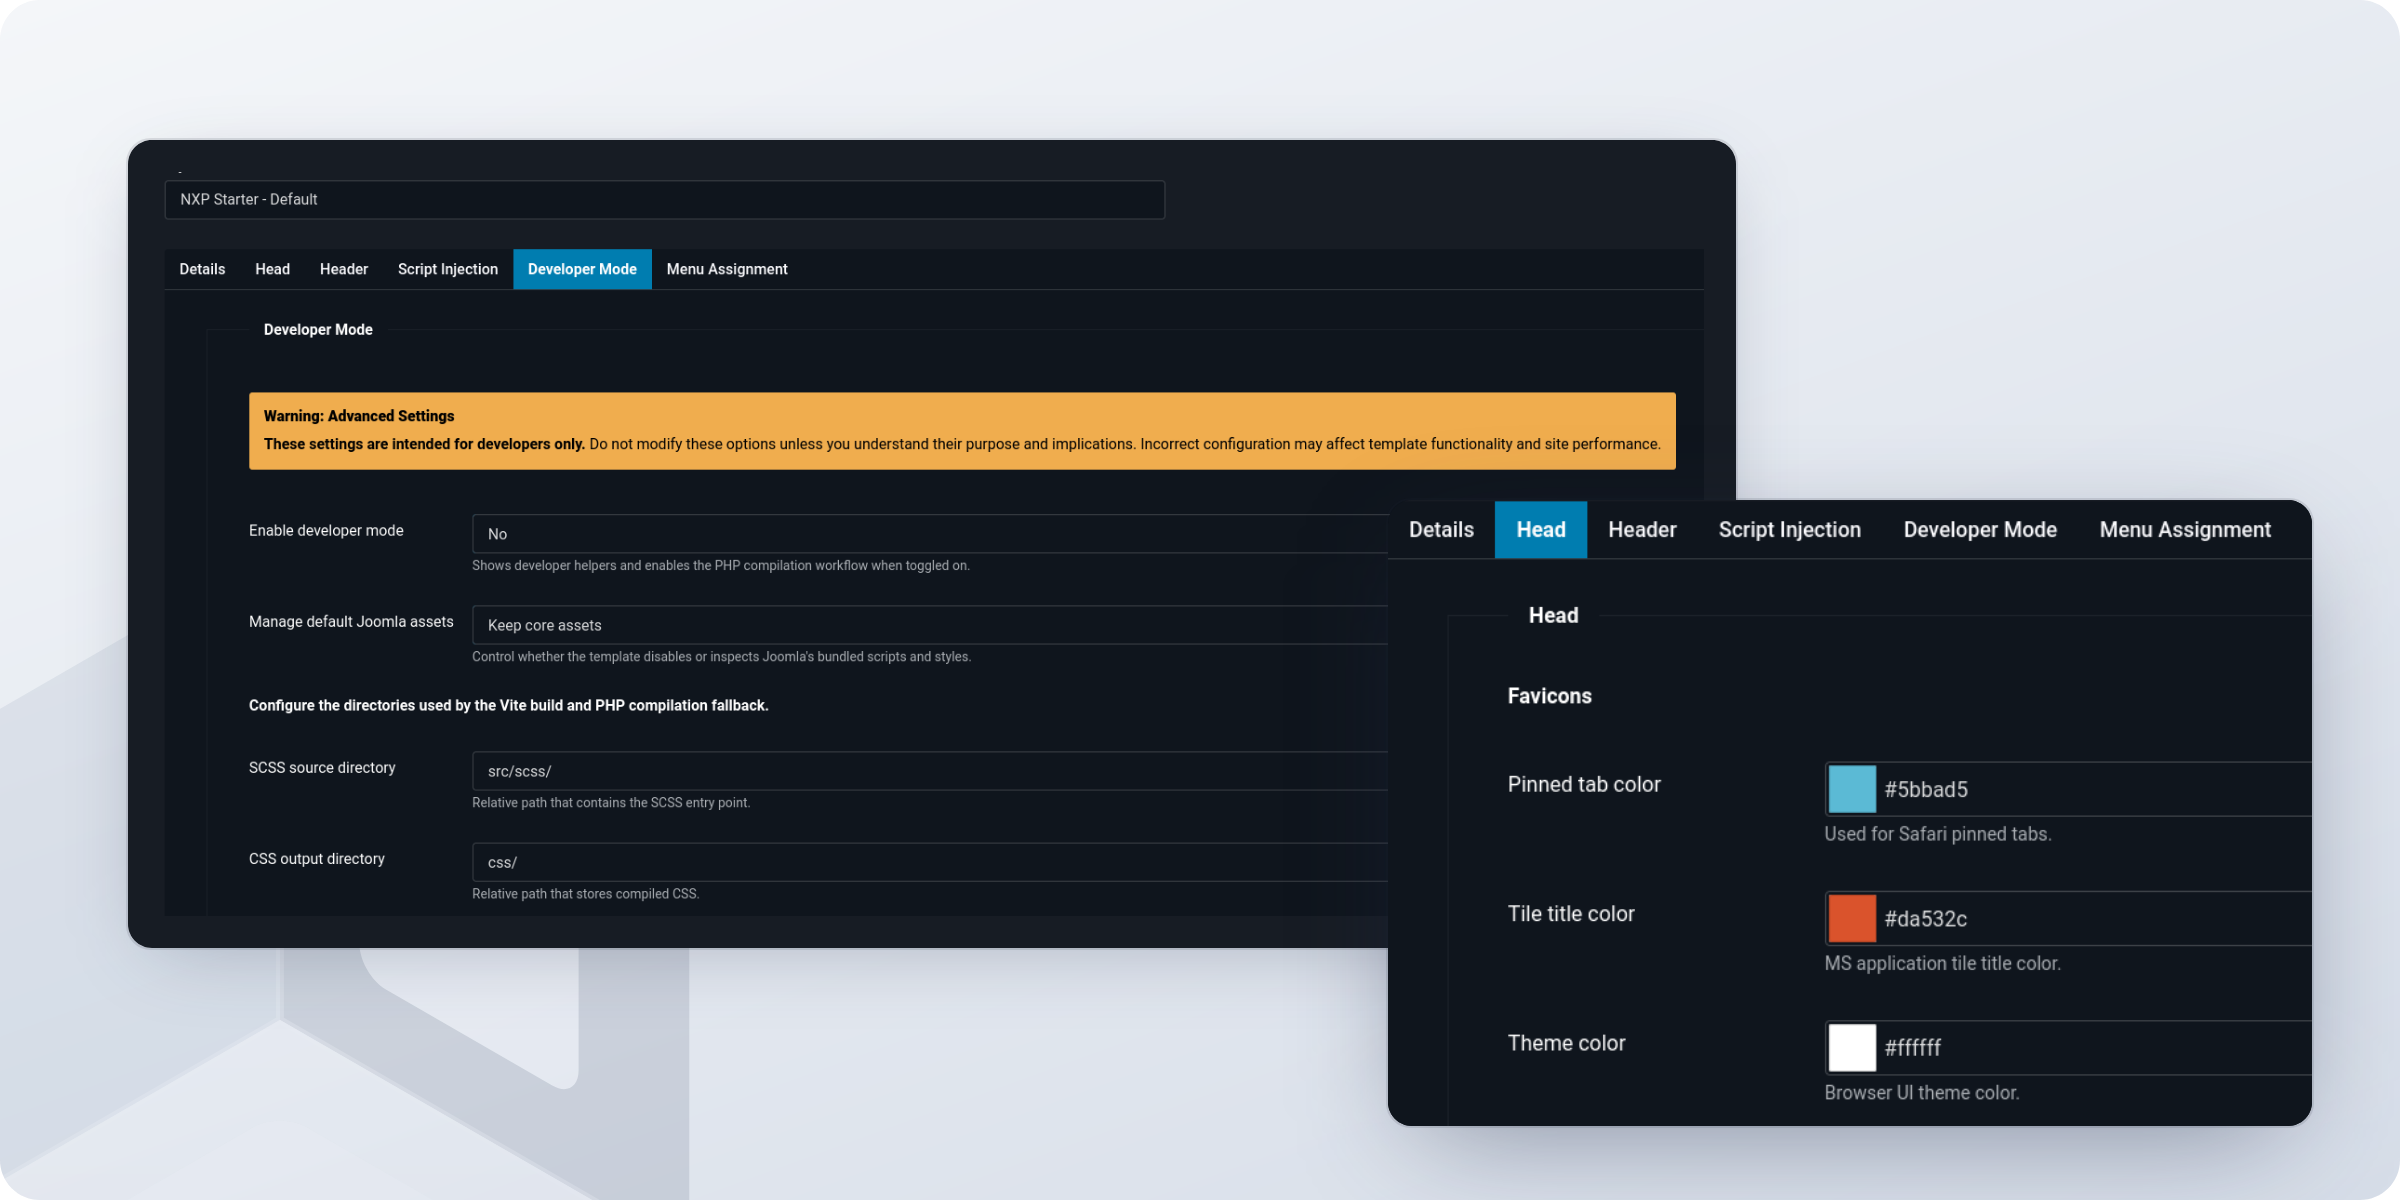Select Developer Mode tab in back window
The width and height of the screenshot is (2400, 1200).
pos(582,269)
